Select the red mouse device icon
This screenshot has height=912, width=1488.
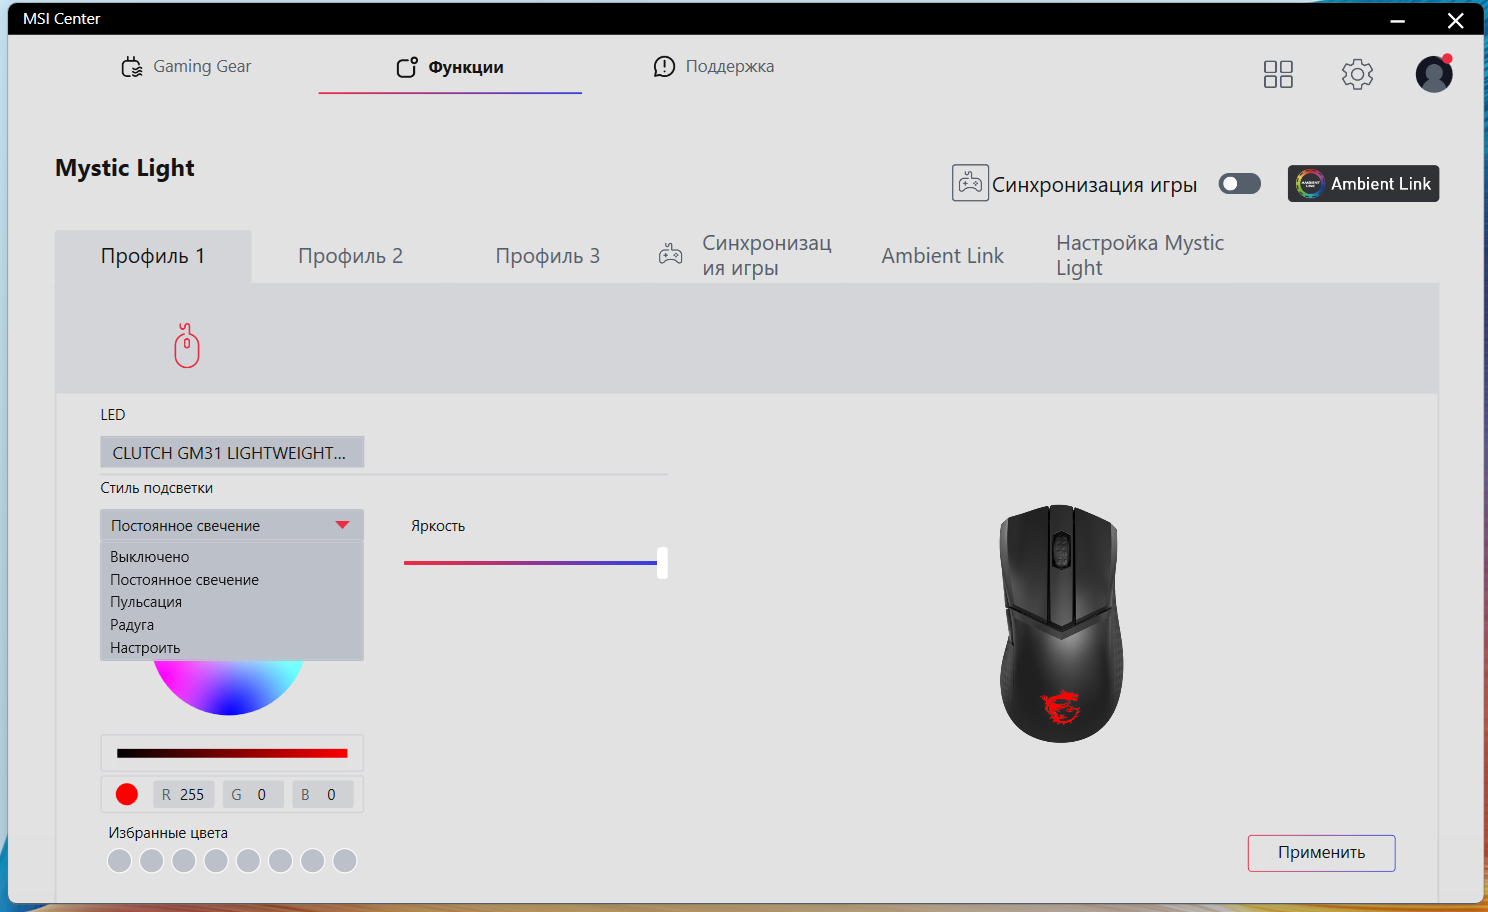187,345
